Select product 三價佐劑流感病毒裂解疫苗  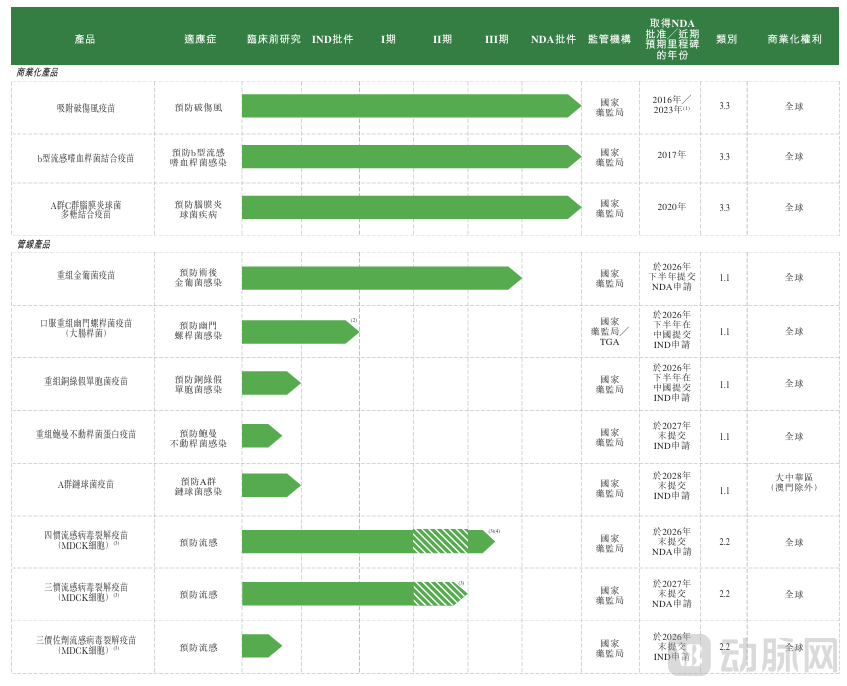tap(86, 645)
